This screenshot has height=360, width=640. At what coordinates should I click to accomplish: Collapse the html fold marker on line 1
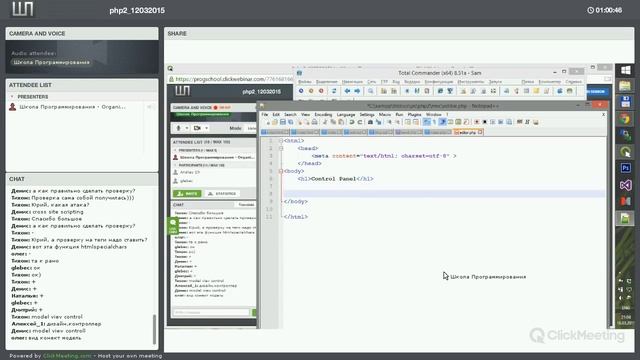tap(281, 141)
